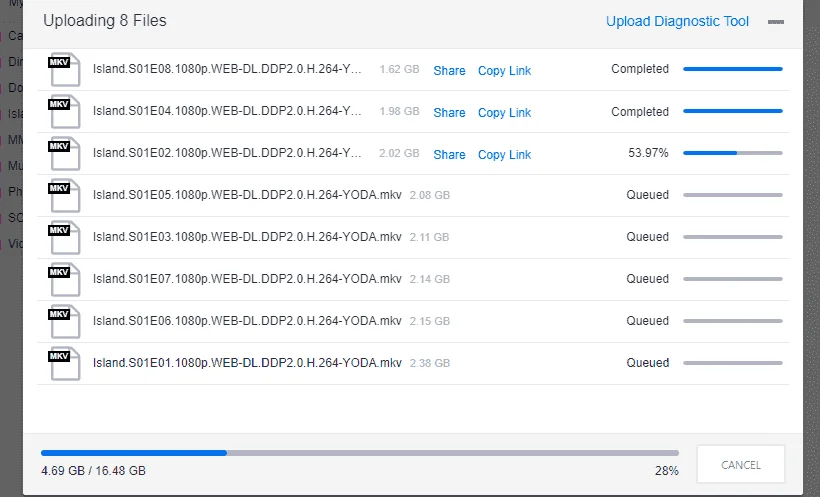Select the truncated Island.S01E08 file name
The height and width of the screenshot is (497, 820).
tap(227, 69)
